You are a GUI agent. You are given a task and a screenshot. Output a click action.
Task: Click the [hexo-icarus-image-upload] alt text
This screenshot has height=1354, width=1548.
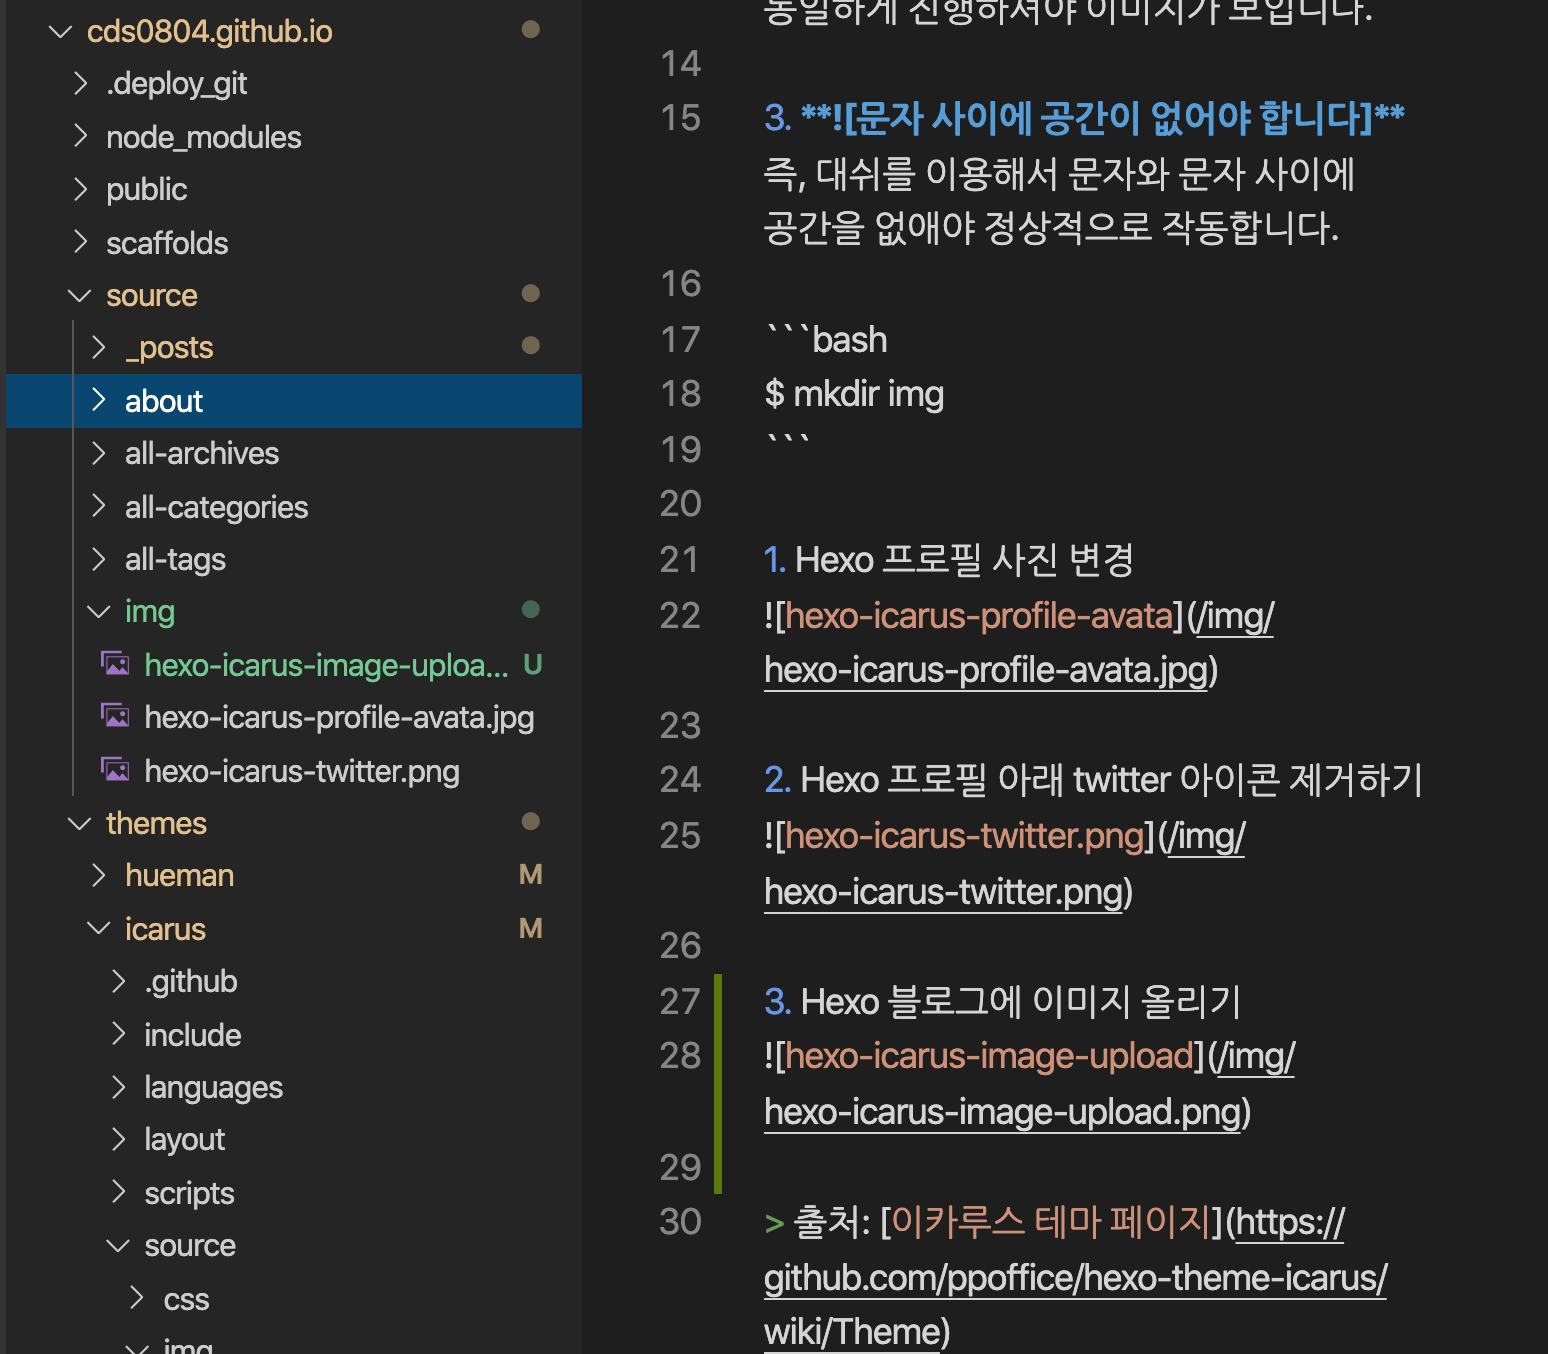989,1056
